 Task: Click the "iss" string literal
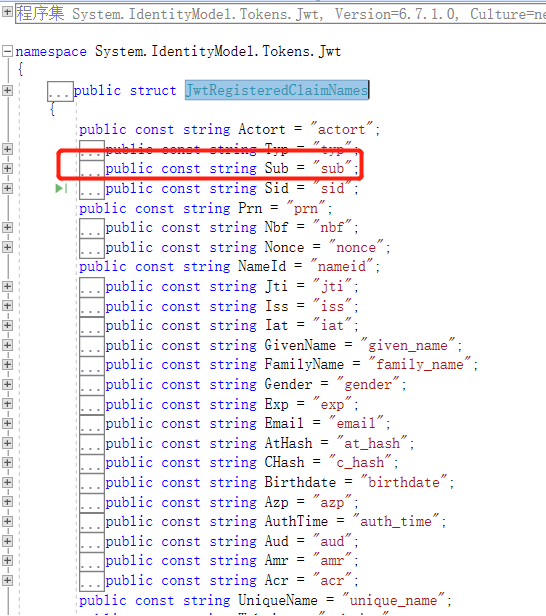(332, 306)
